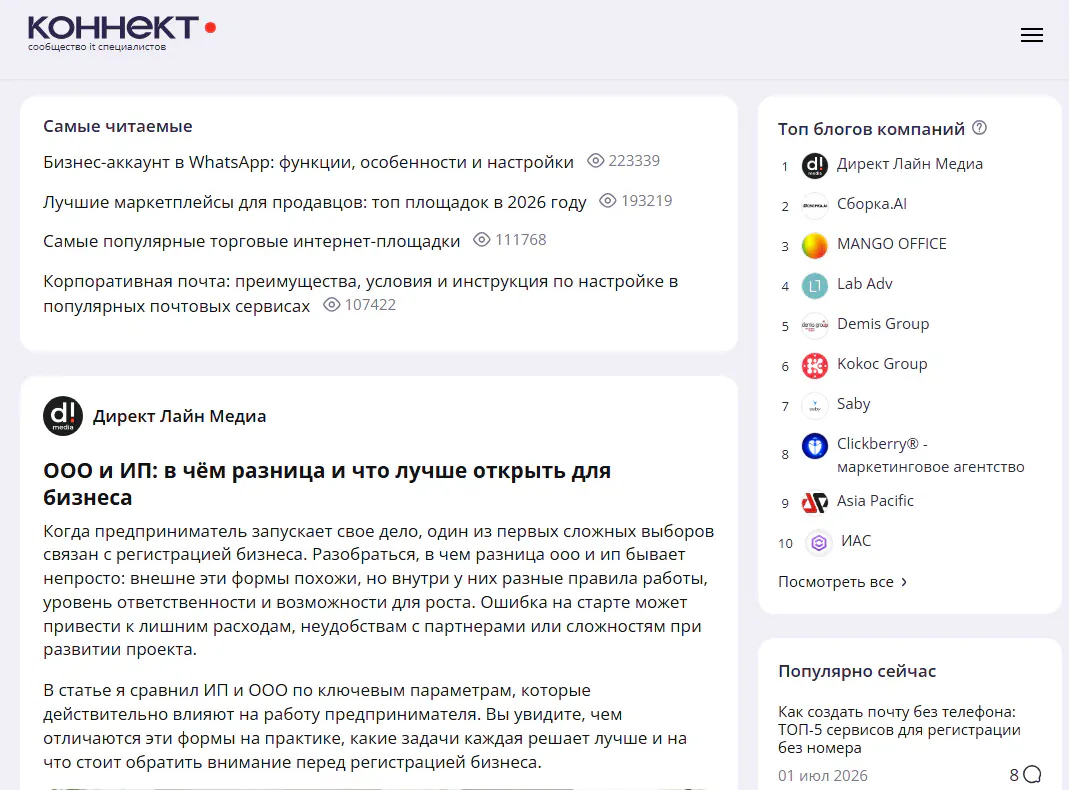Open article author Директ Лайн Медиа name
Screen dimensions: 1070x790
point(179,416)
